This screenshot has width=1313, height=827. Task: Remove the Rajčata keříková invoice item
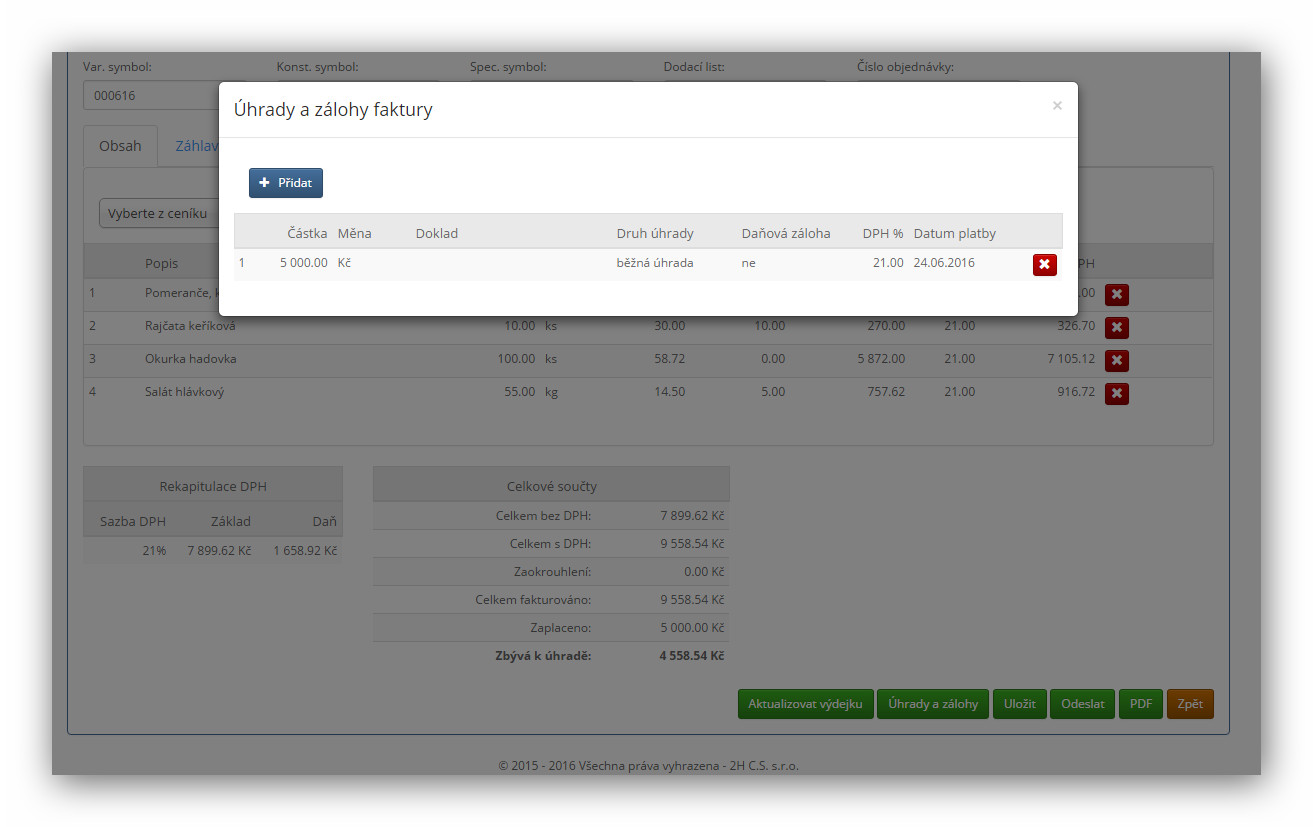(1116, 327)
